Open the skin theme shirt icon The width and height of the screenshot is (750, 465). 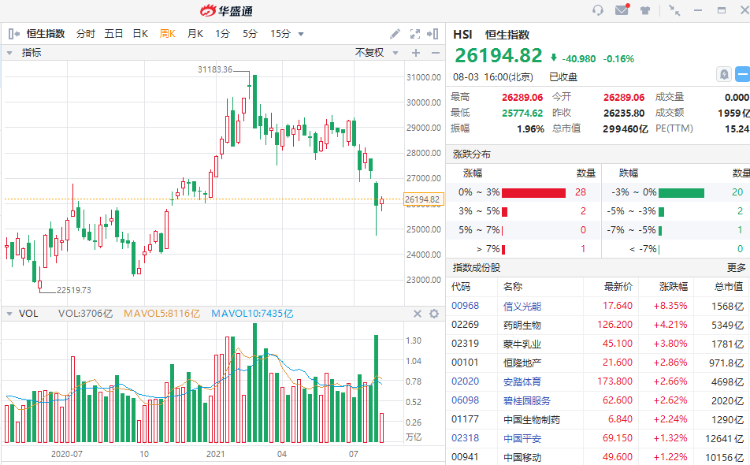click(x=645, y=11)
